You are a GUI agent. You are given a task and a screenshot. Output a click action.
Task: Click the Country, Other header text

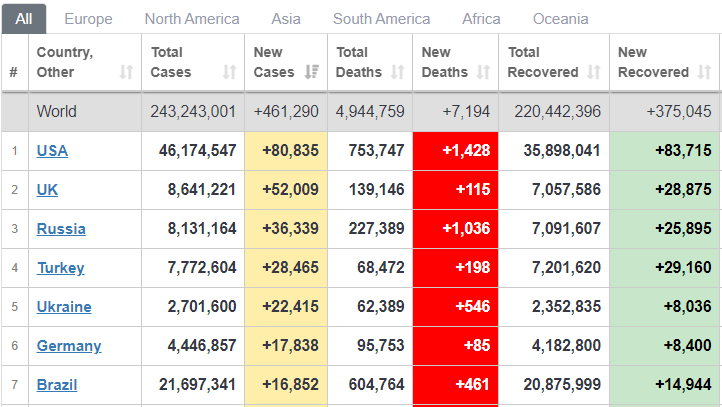click(x=64, y=62)
